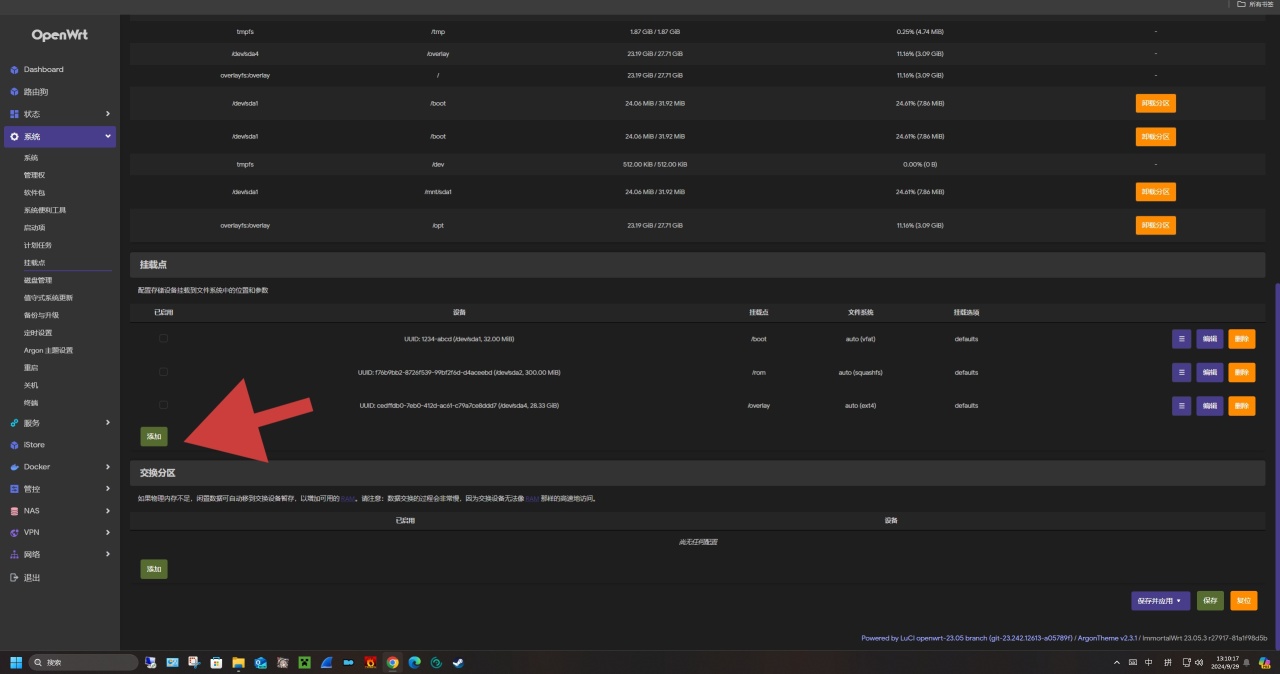Click the OpenWrt logo
This screenshot has width=1280, height=674.
click(59, 35)
